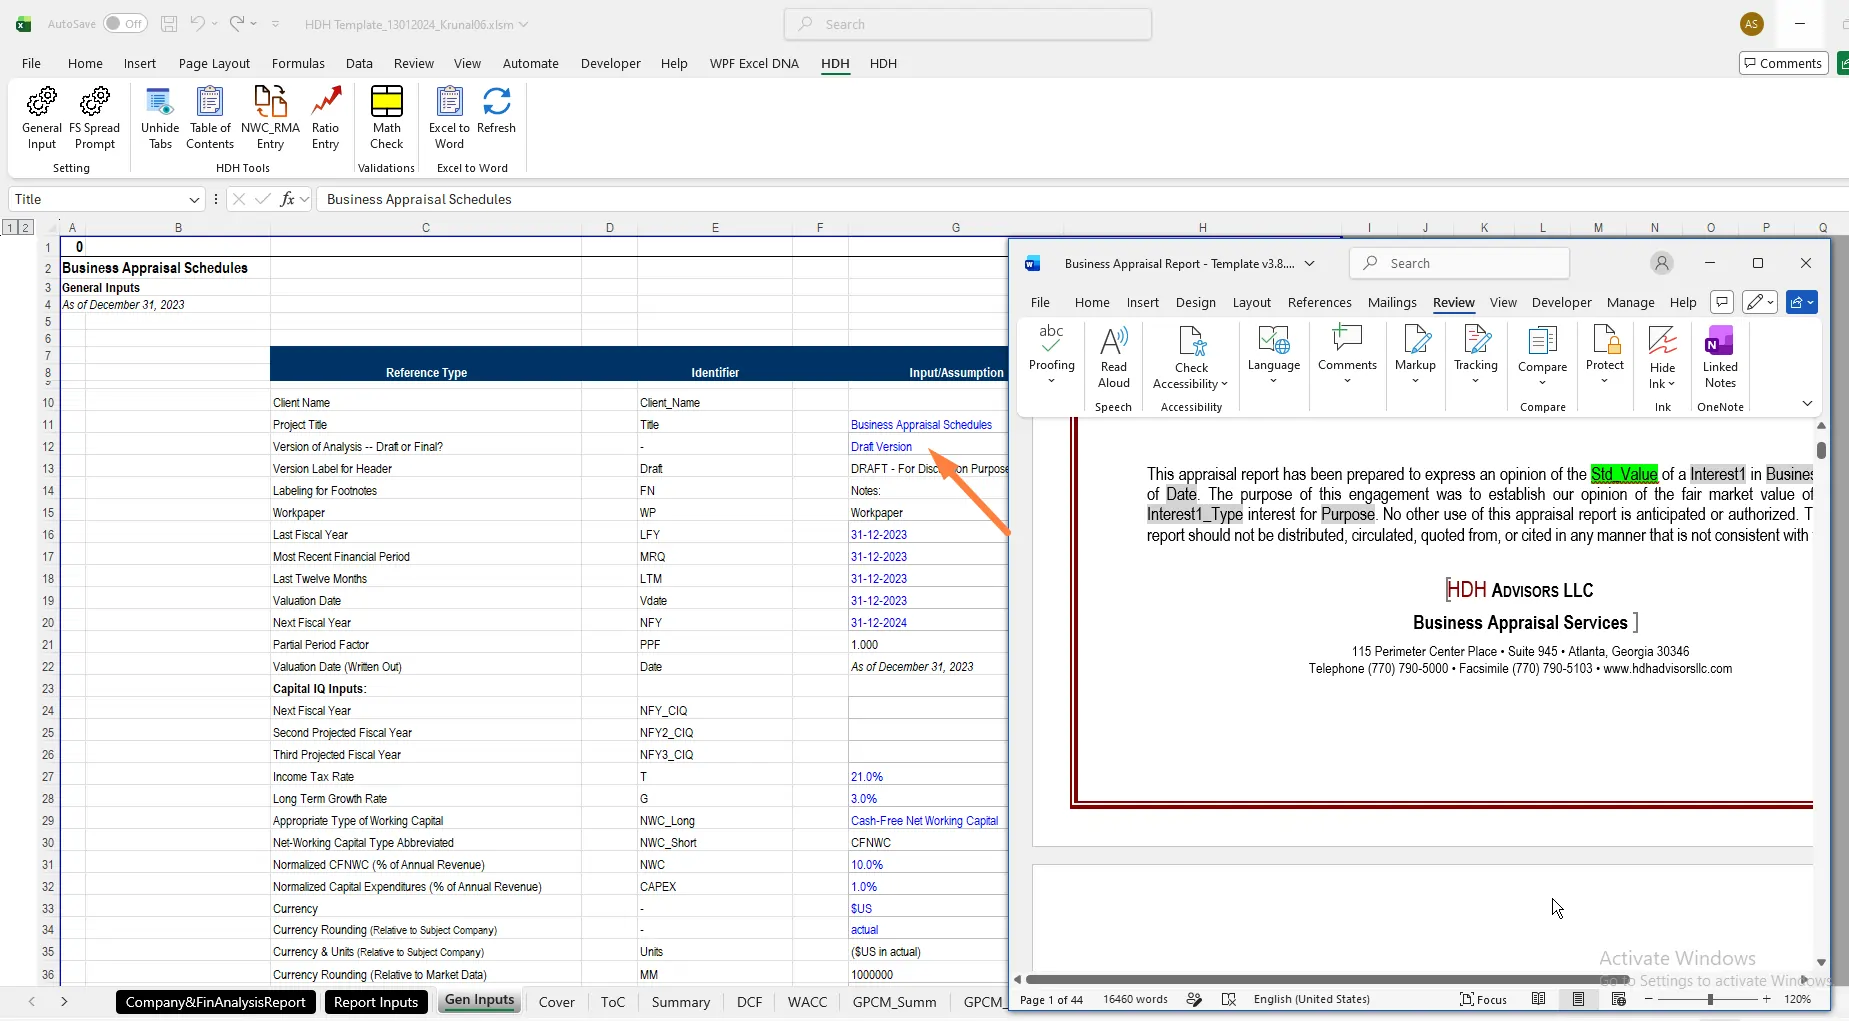Image resolution: width=1849 pixels, height=1021 pixels.
Task: Open Word account profile icon
Action: pos(1662,263)
